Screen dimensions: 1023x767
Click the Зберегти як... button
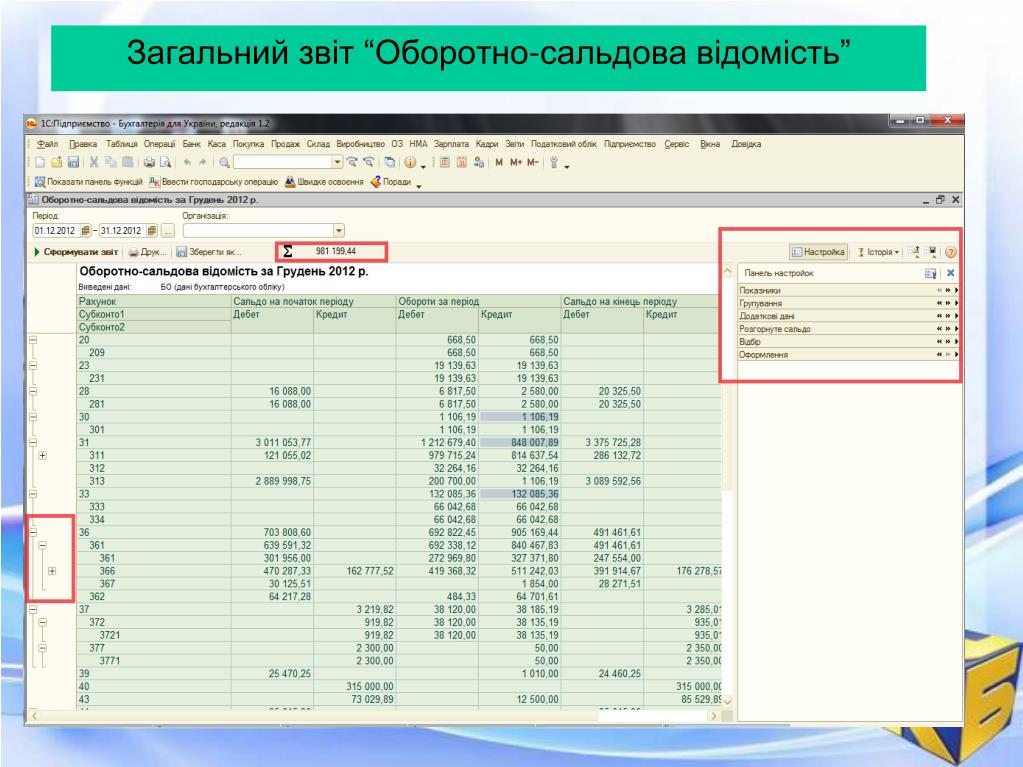point(209,252)
